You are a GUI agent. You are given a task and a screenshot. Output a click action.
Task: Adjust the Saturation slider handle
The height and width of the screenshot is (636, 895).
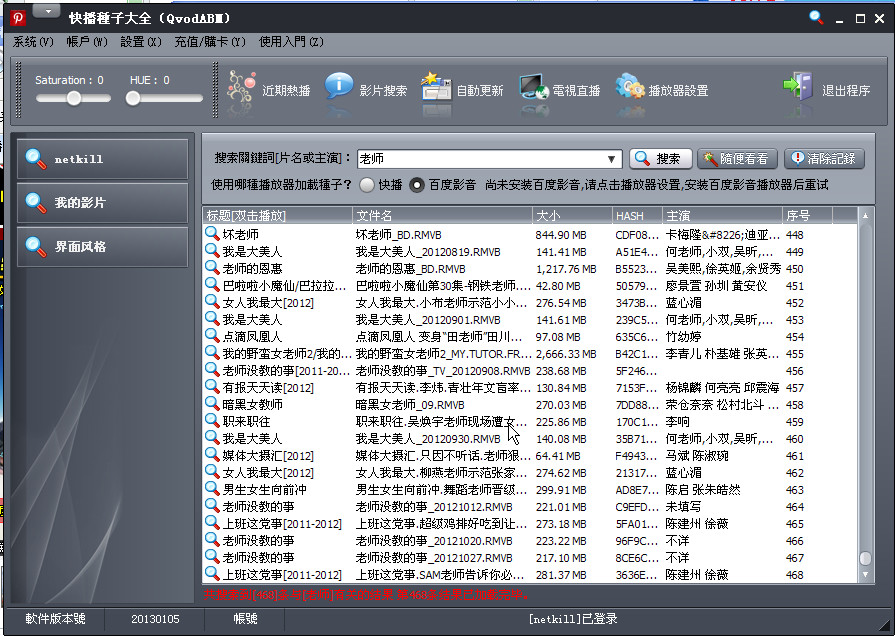click(74, 99)
